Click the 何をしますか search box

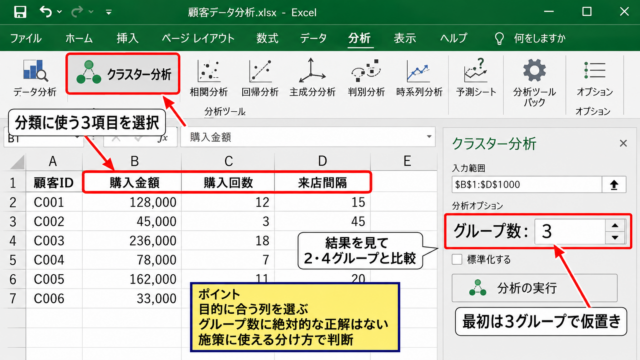[530, 38]
